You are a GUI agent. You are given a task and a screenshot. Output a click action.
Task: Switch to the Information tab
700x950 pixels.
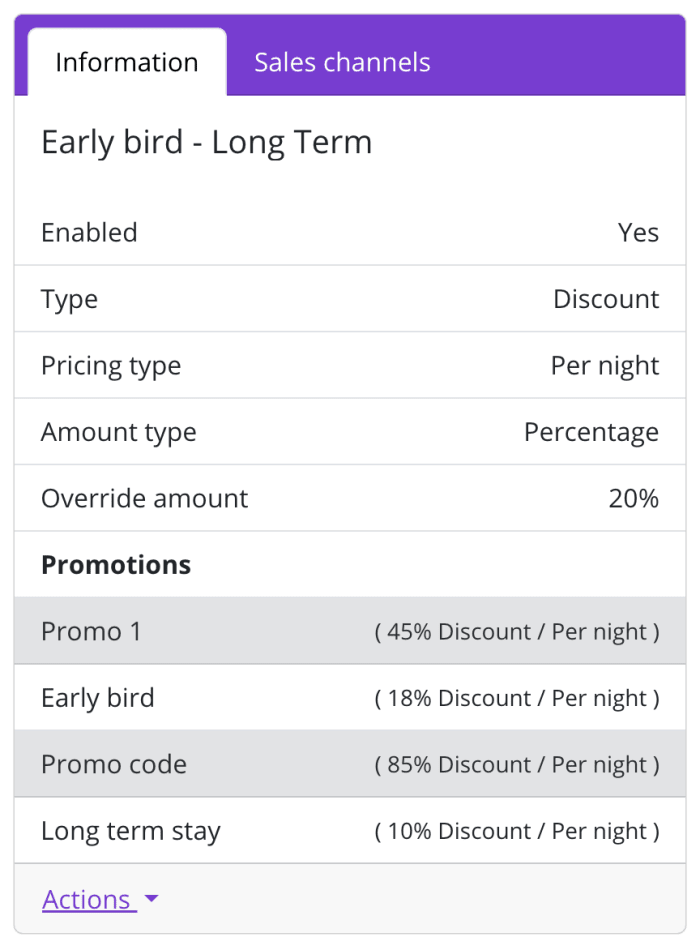[x=127, y=62]
